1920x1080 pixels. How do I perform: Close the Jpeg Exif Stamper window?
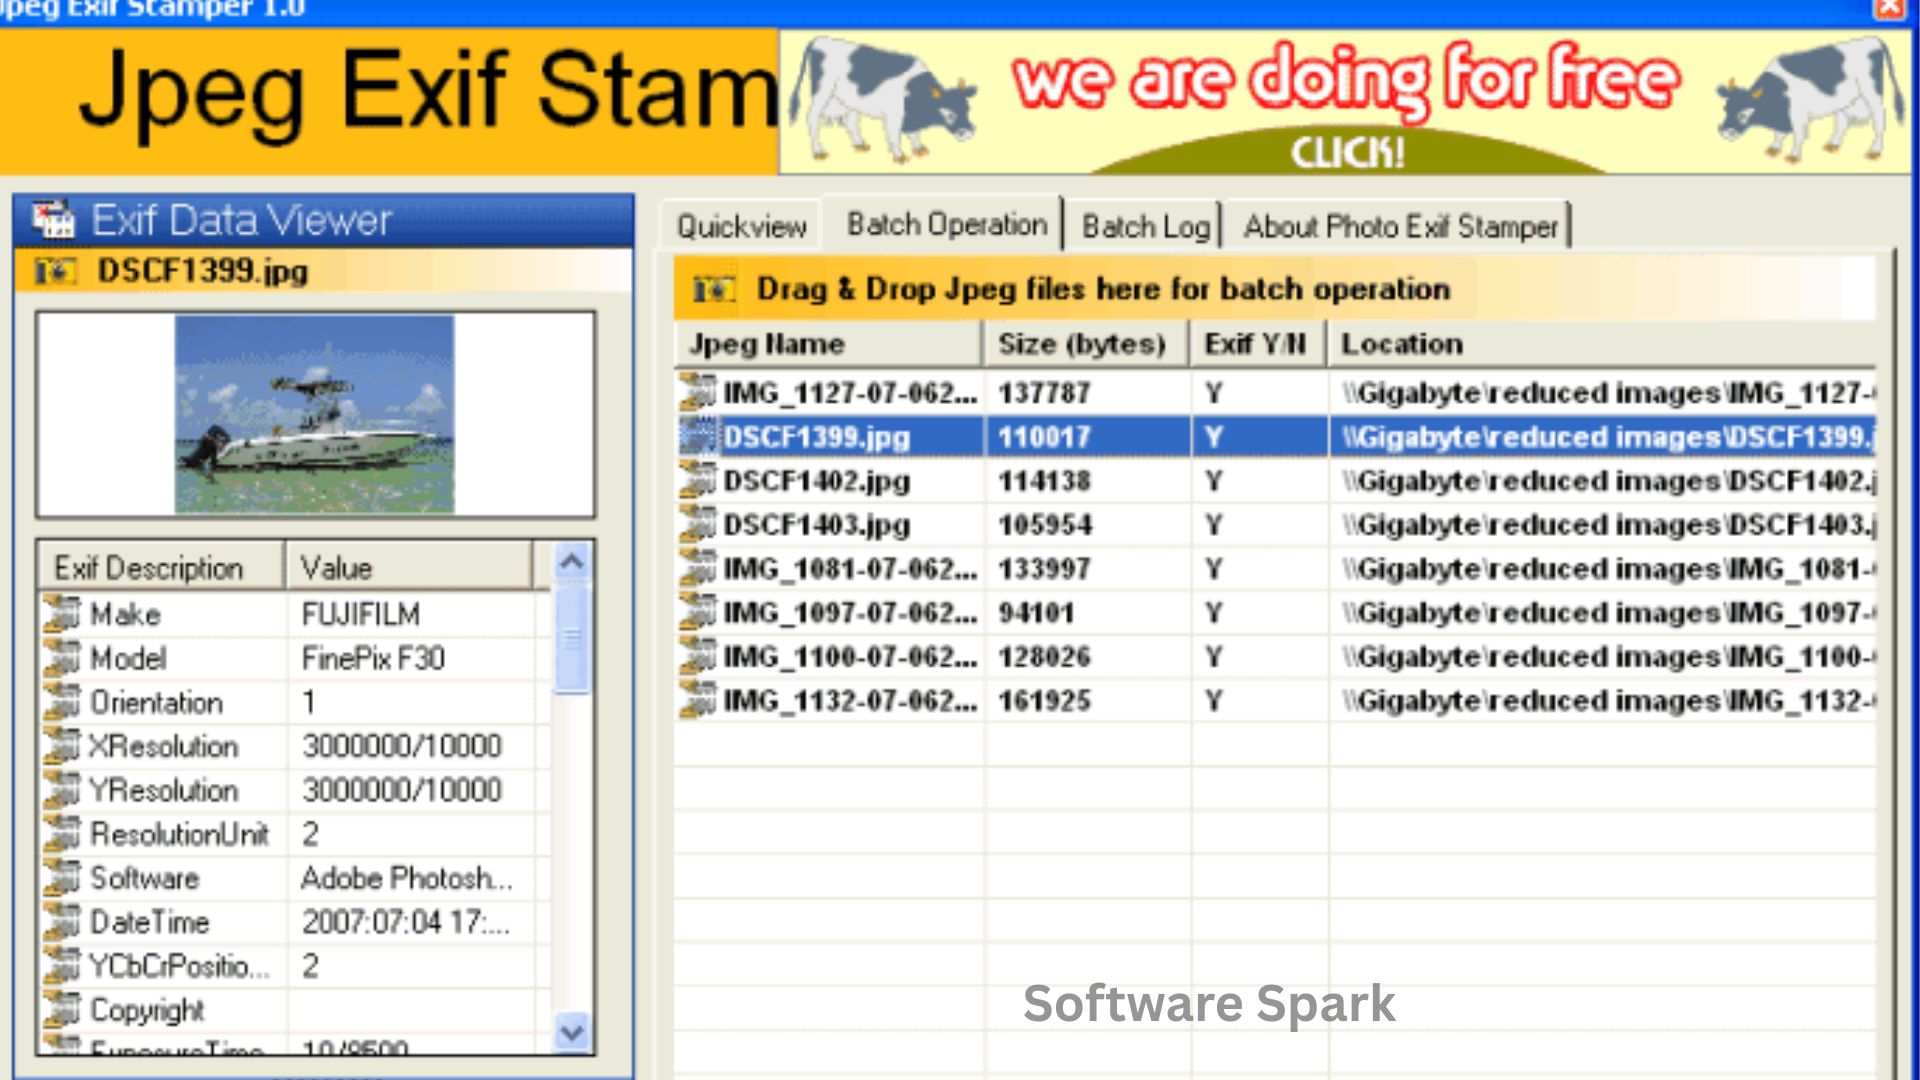click(x=1889, y=8)
